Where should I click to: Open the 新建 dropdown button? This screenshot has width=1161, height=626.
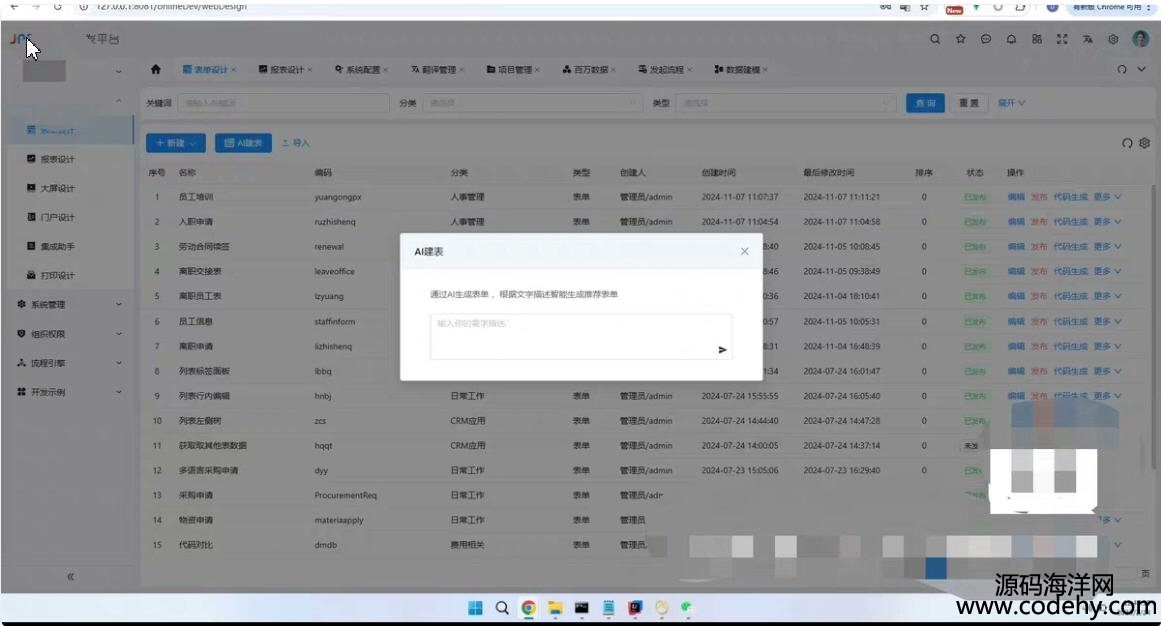(x=176, y=143)
